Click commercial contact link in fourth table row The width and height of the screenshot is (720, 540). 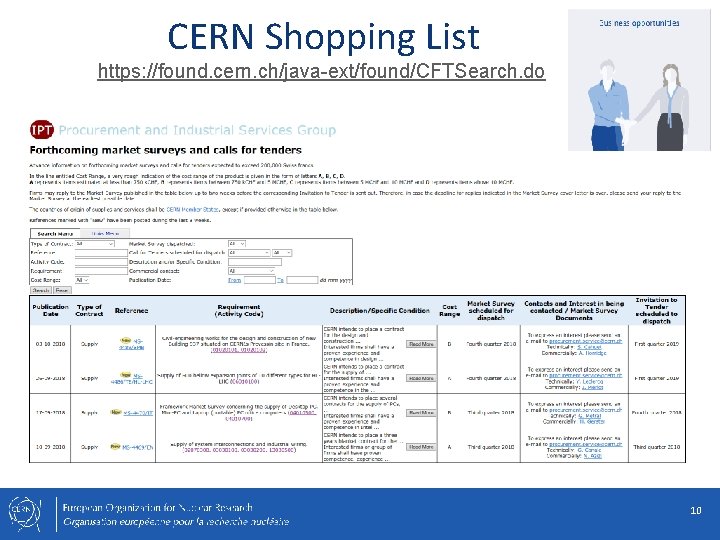pyautogui.click(x=592, y=456)
